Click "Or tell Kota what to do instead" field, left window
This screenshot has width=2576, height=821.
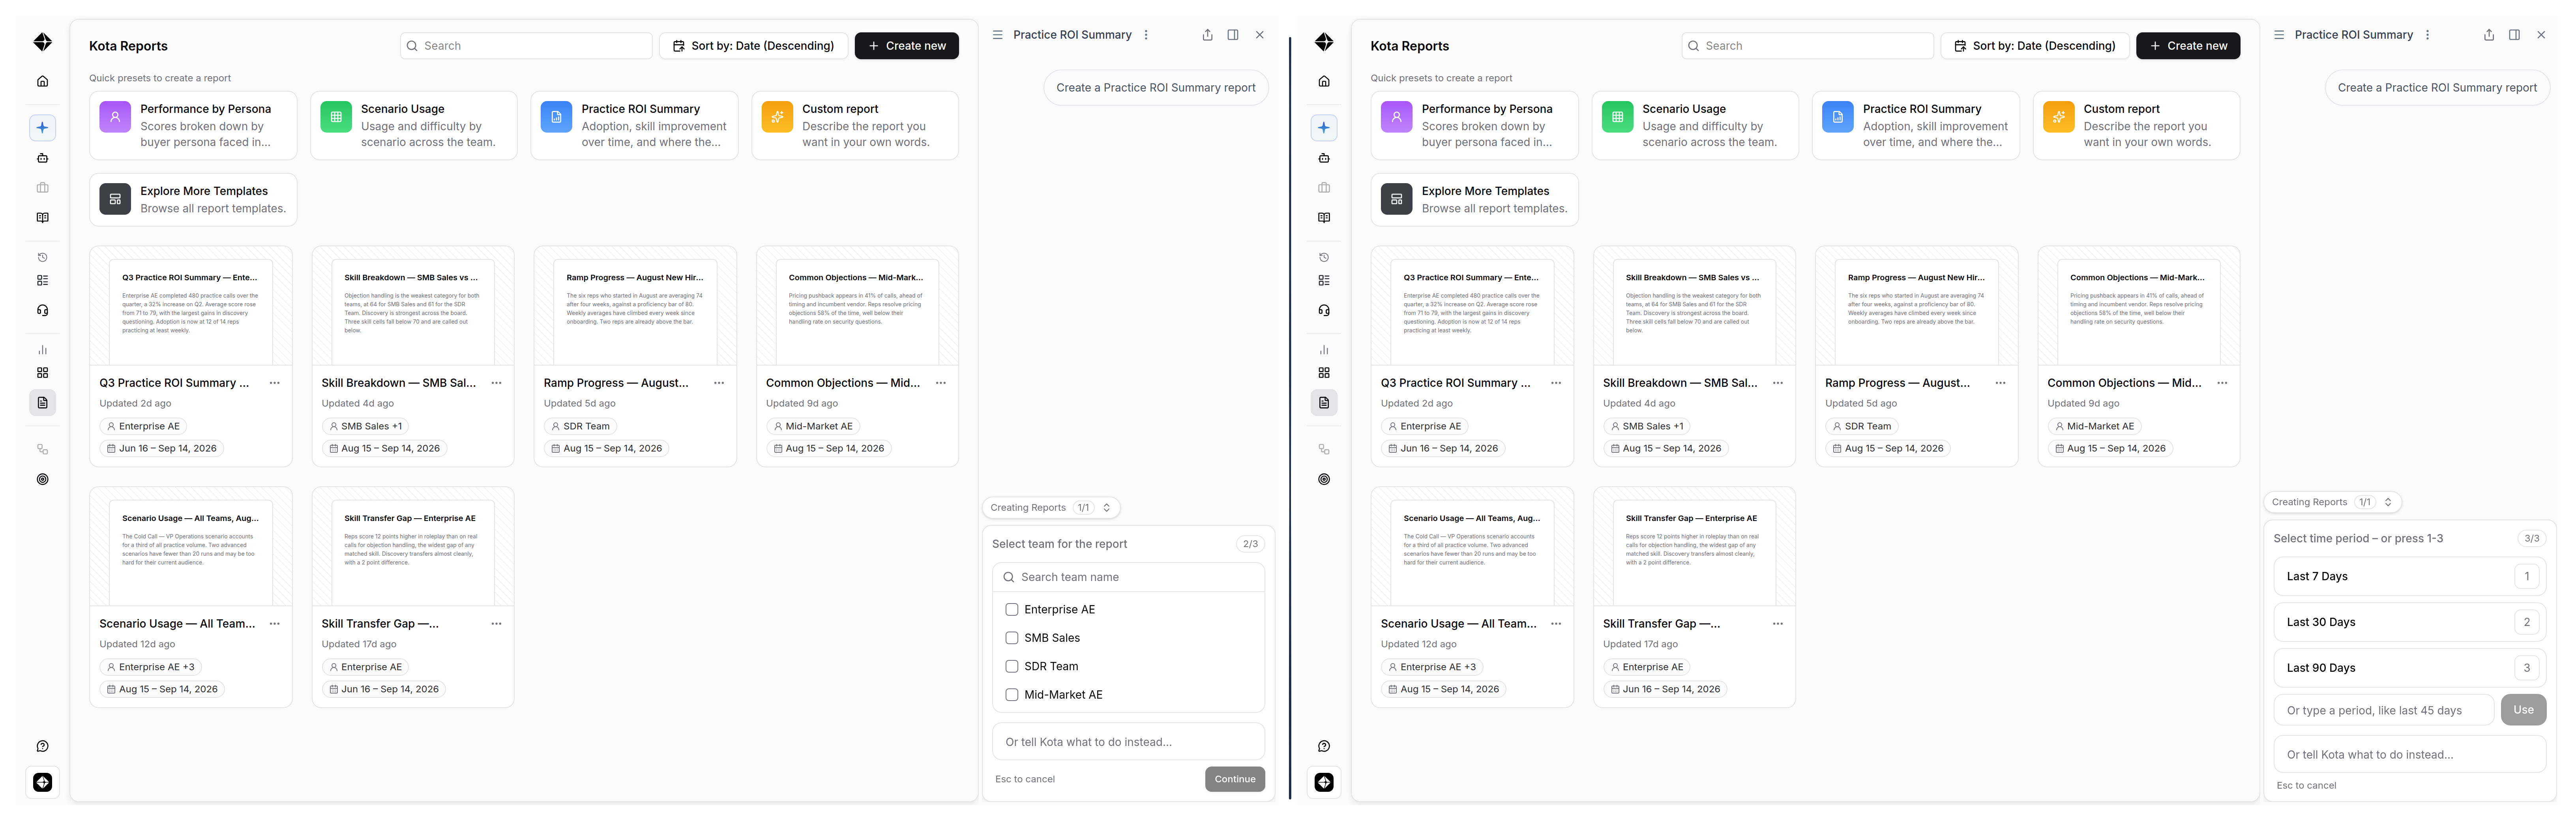pyautogui.click(x=1128, y=743)
